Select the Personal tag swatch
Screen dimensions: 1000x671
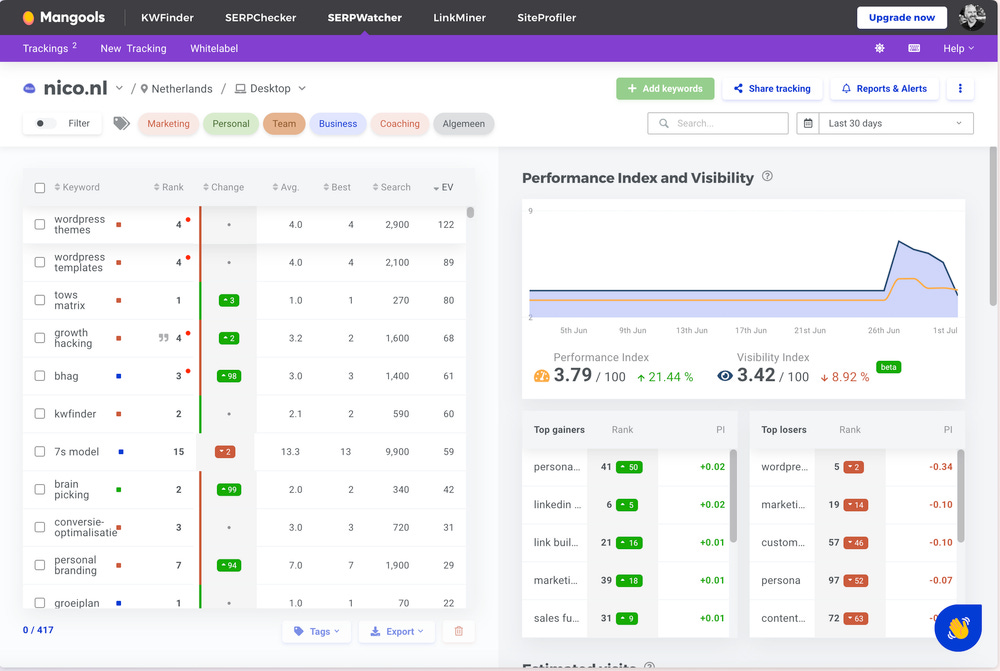click(231, 124)
